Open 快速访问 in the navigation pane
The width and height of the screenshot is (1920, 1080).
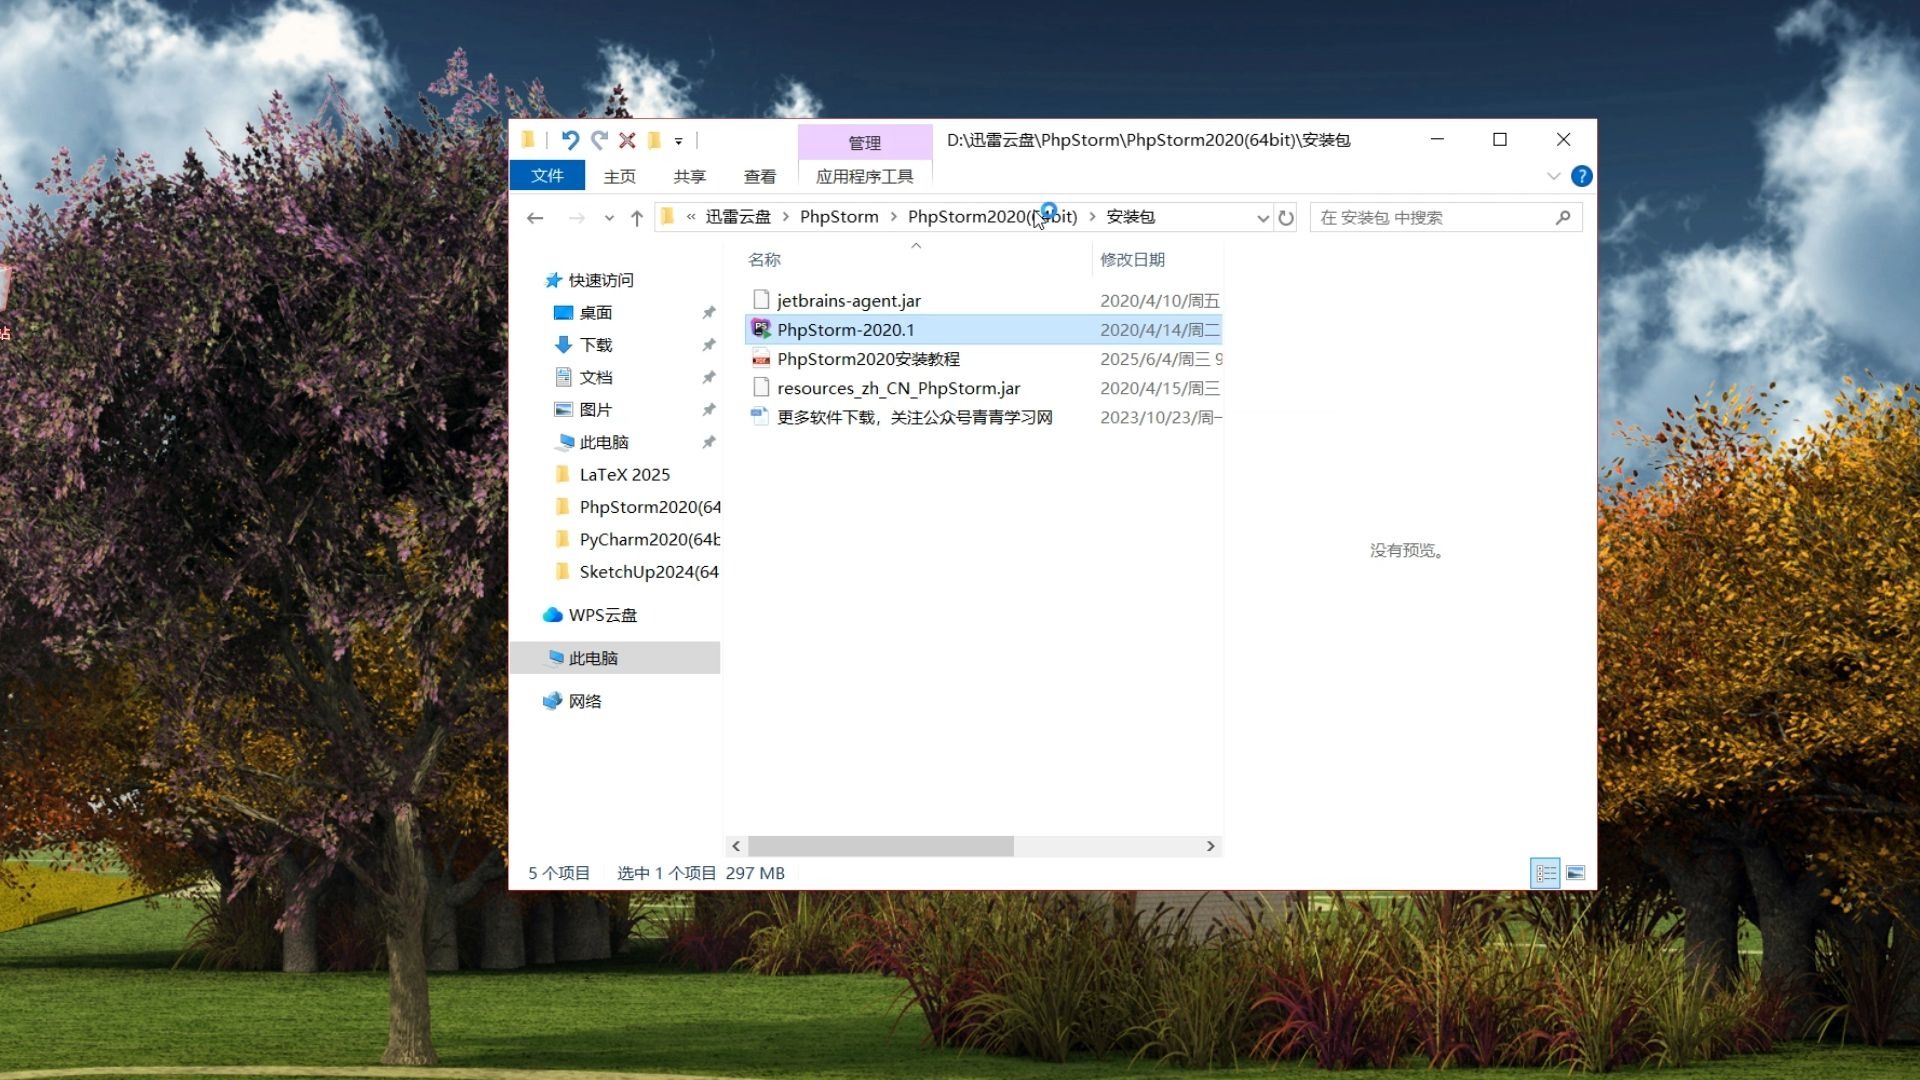pyautogui.click(x=601, y=280)
